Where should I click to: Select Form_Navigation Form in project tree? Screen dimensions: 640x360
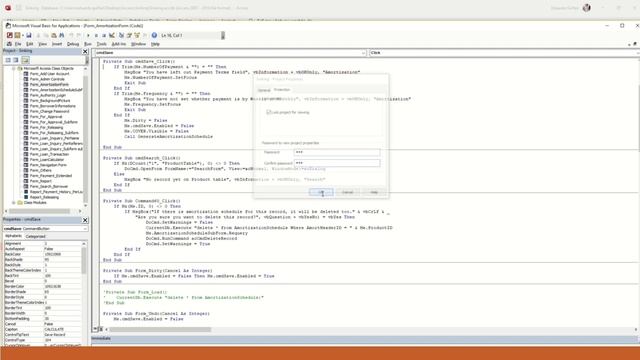coord(48,165)
